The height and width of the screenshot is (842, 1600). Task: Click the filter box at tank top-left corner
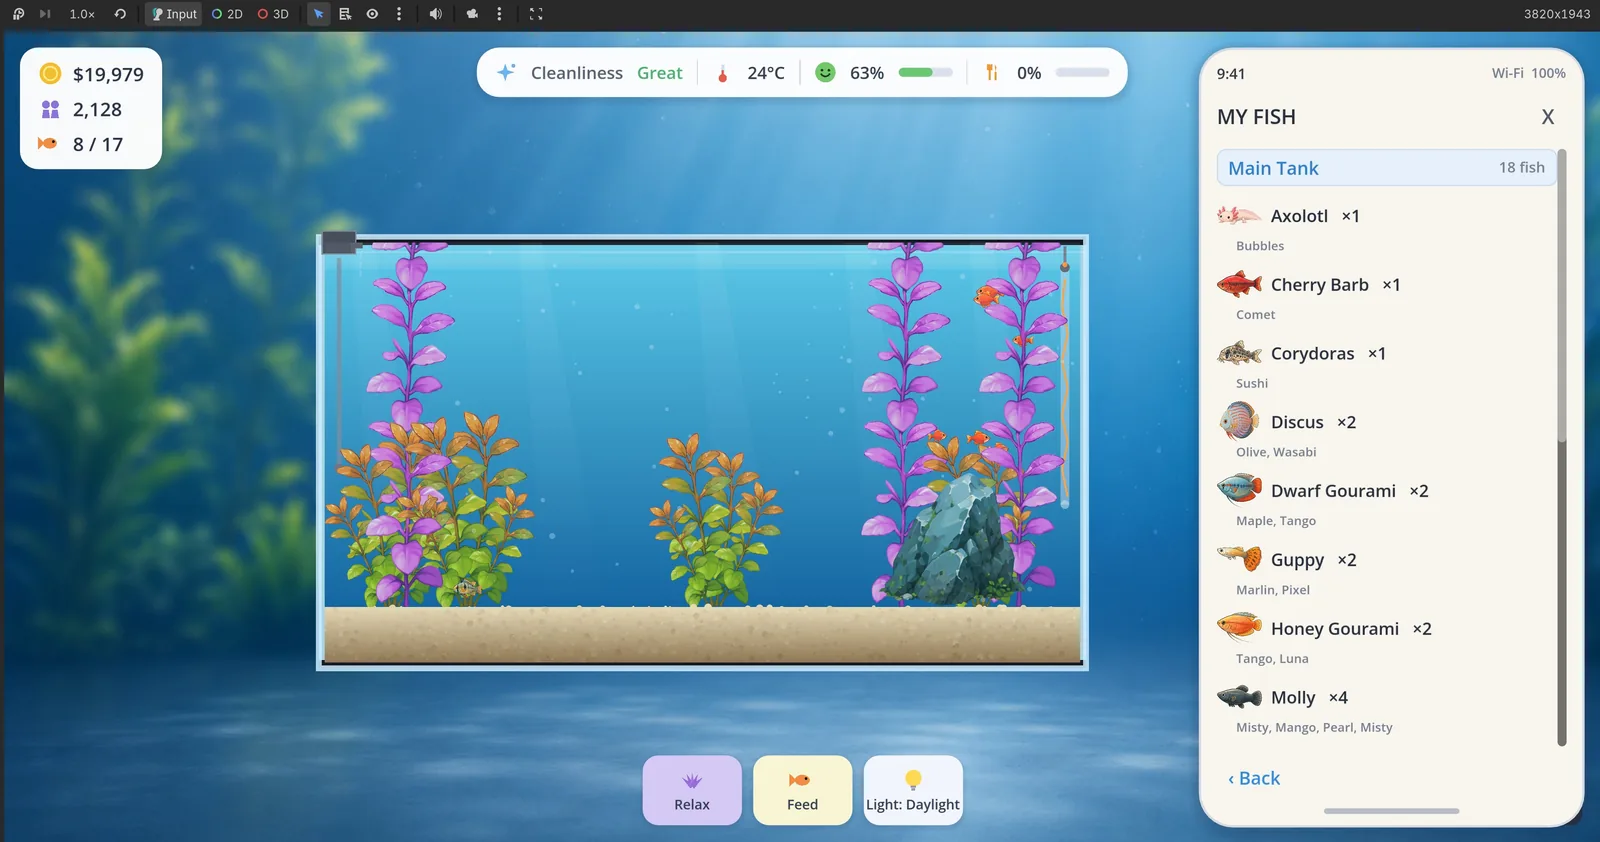339,243
